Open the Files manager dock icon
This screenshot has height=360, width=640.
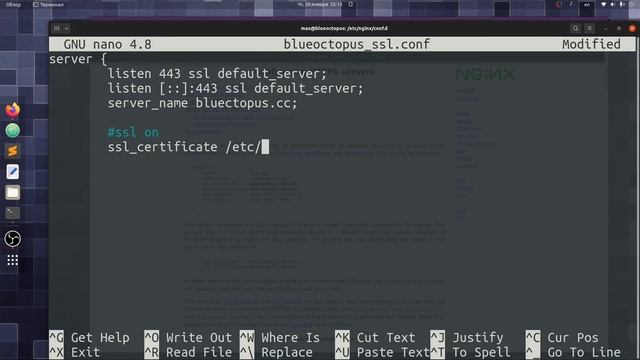tap(13, 192)
